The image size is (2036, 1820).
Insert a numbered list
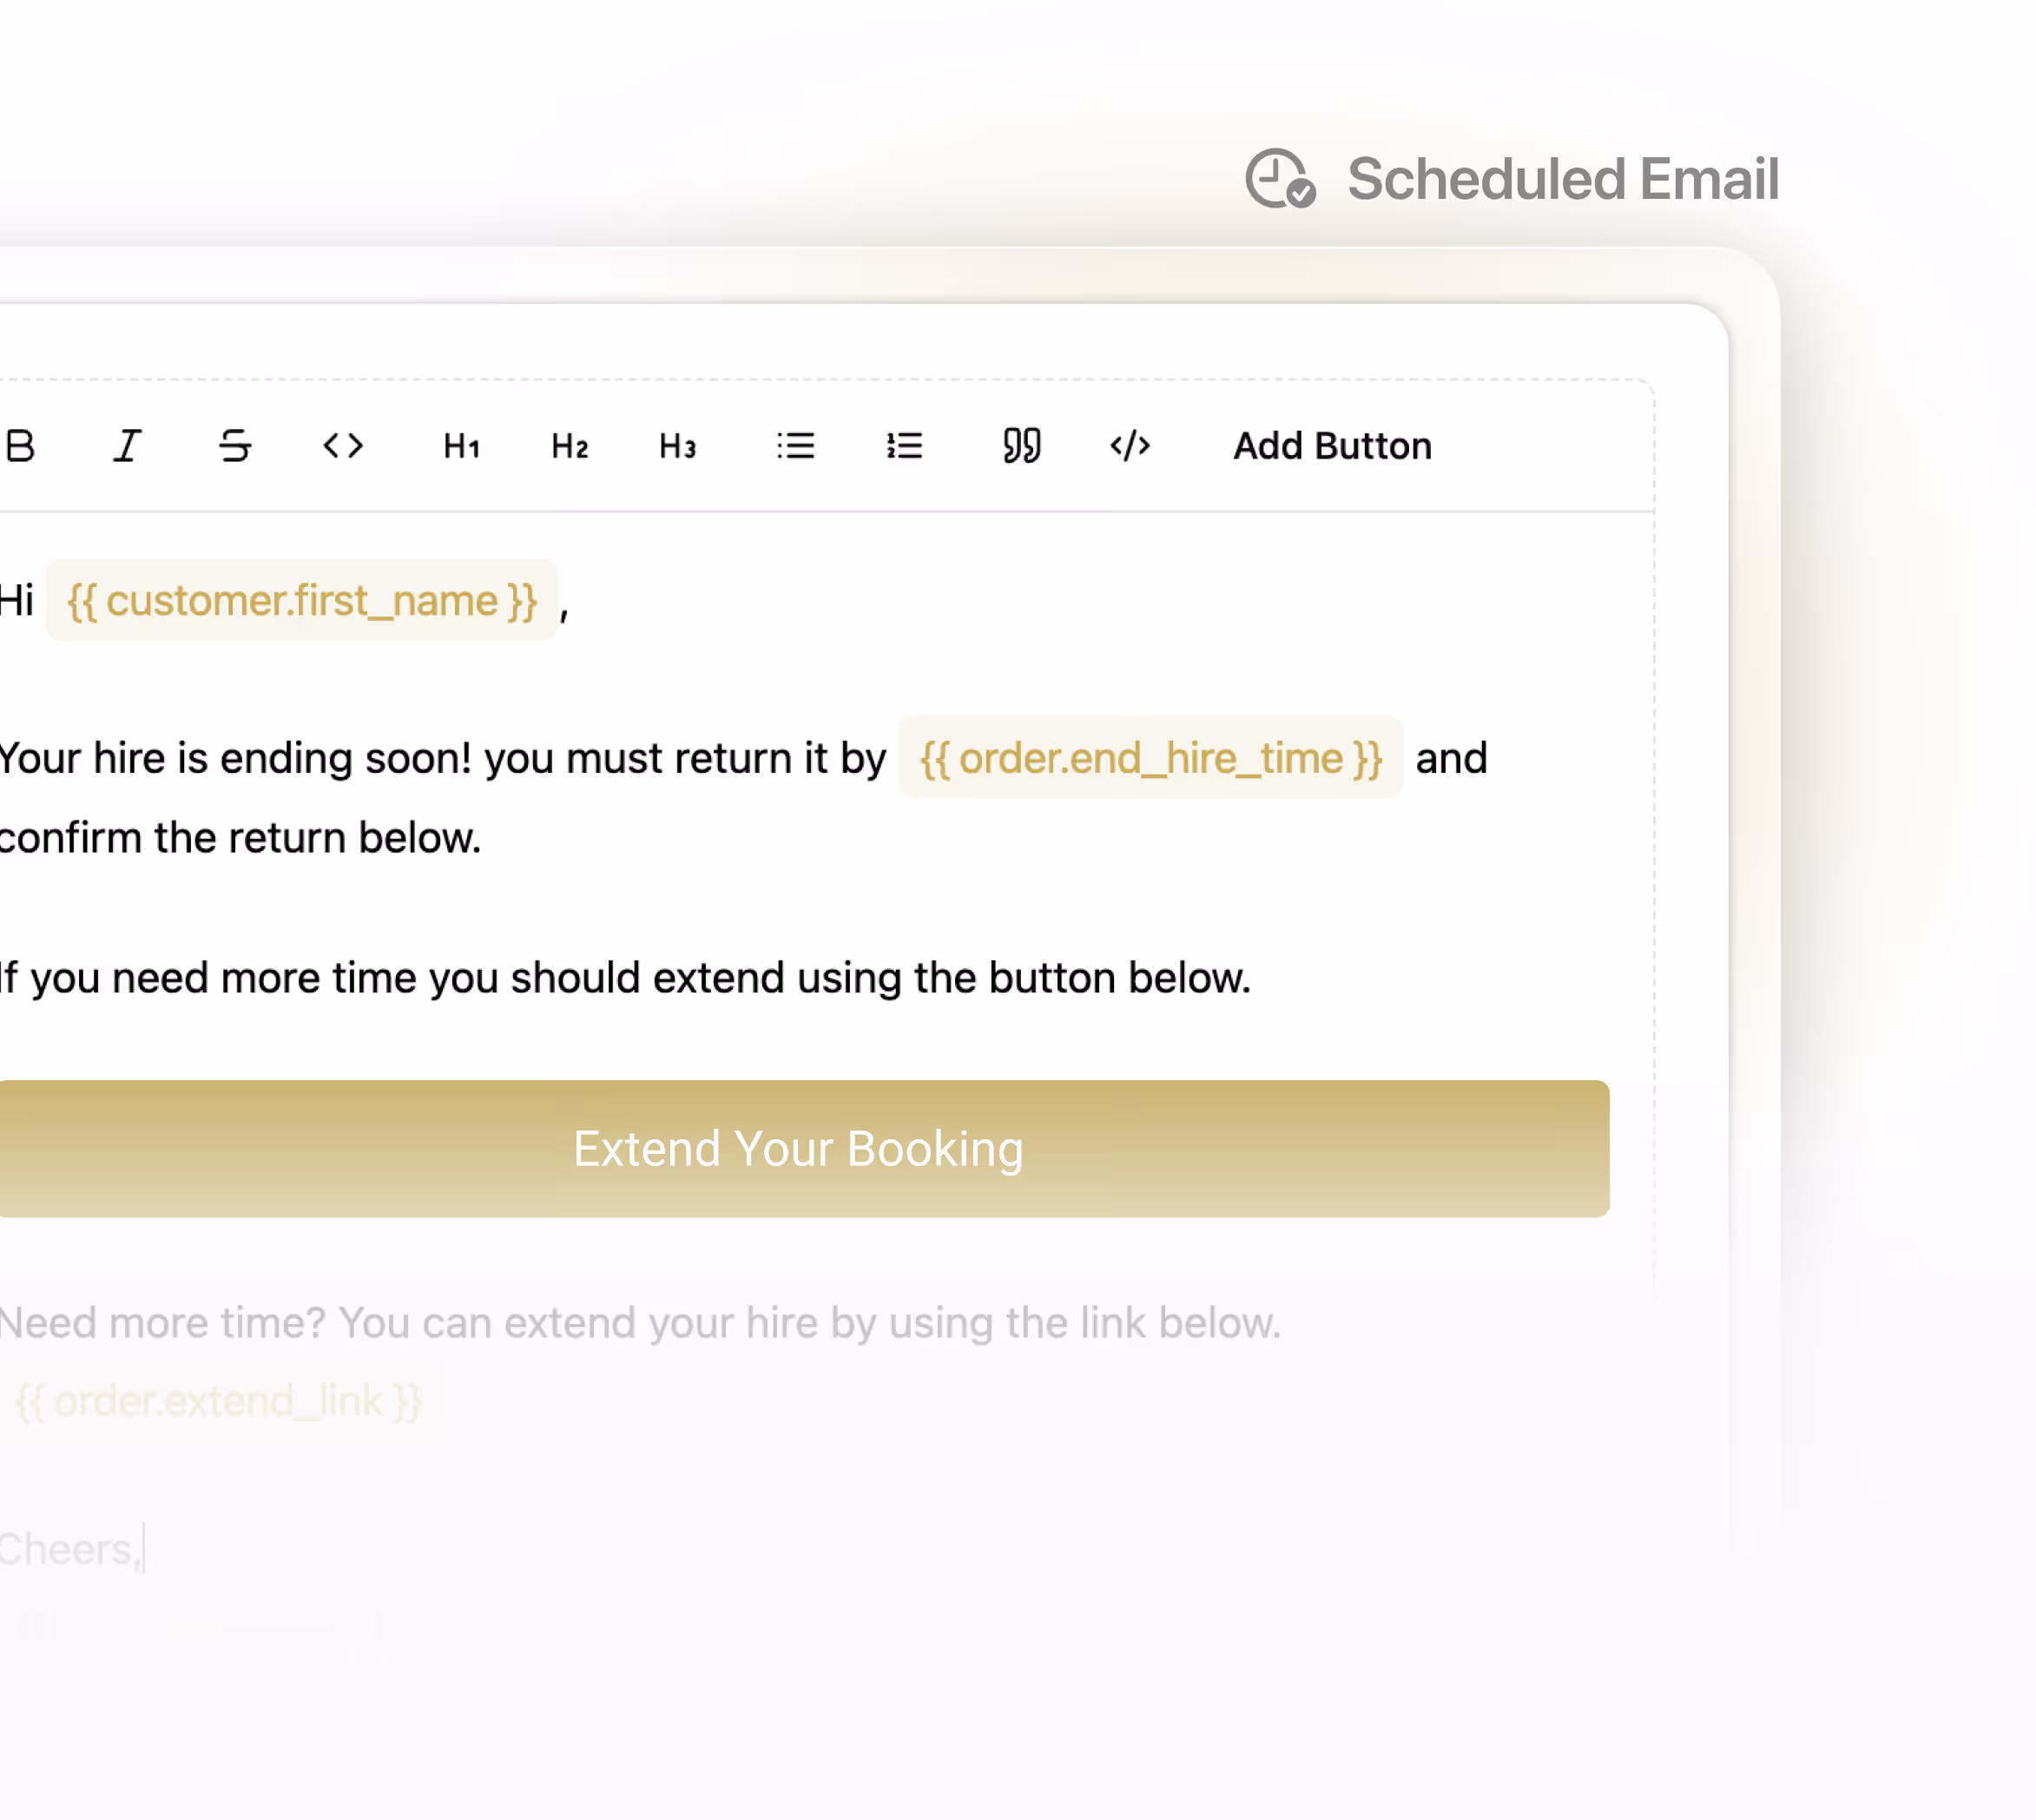(904, 446)
